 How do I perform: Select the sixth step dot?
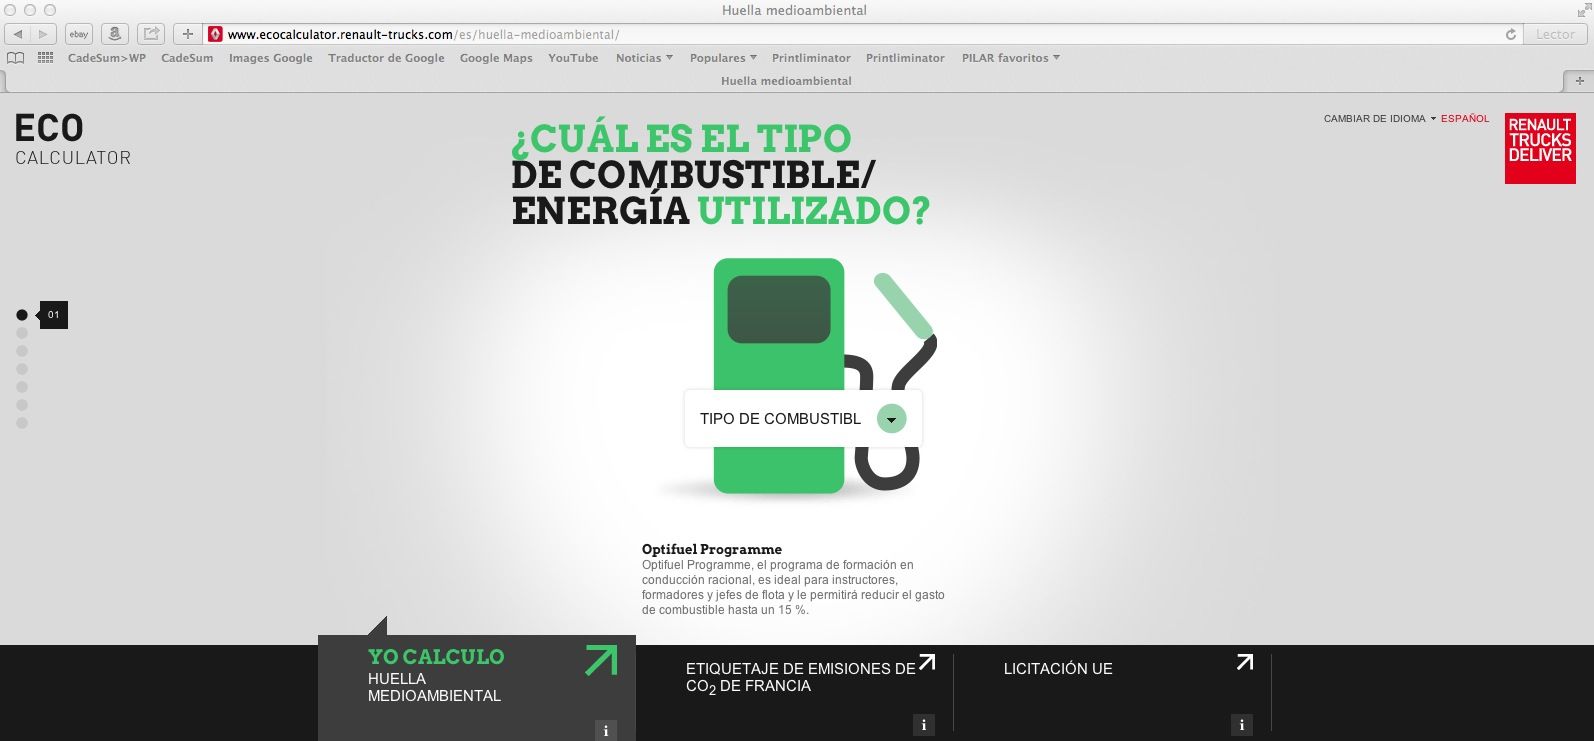(22, 405)
